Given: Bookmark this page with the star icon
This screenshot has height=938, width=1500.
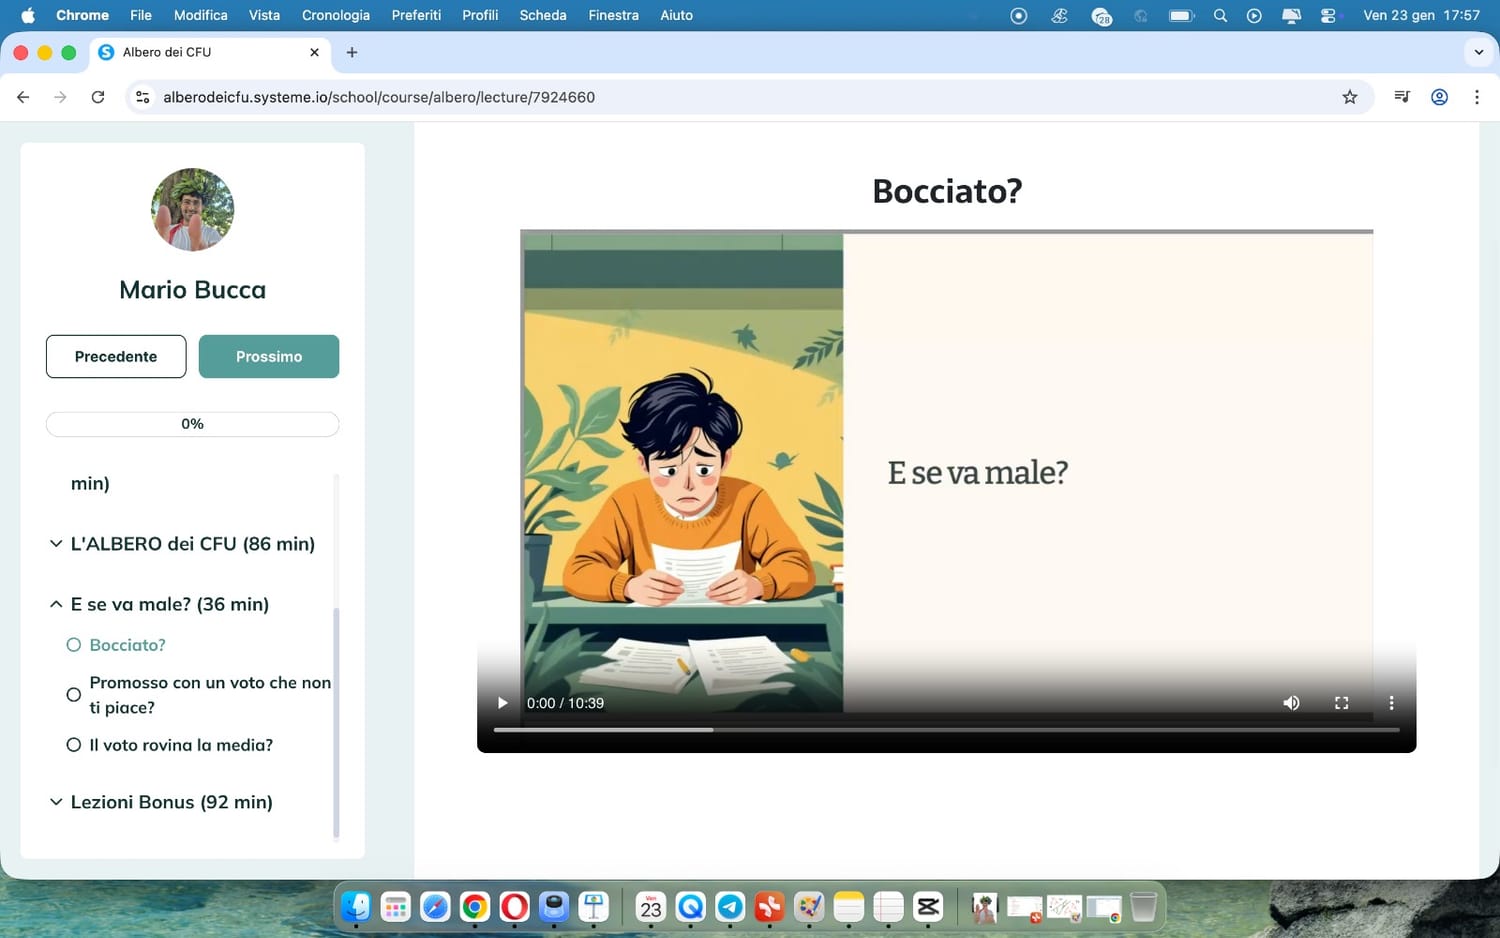Looking at the screenshot, I should 1350,97.
